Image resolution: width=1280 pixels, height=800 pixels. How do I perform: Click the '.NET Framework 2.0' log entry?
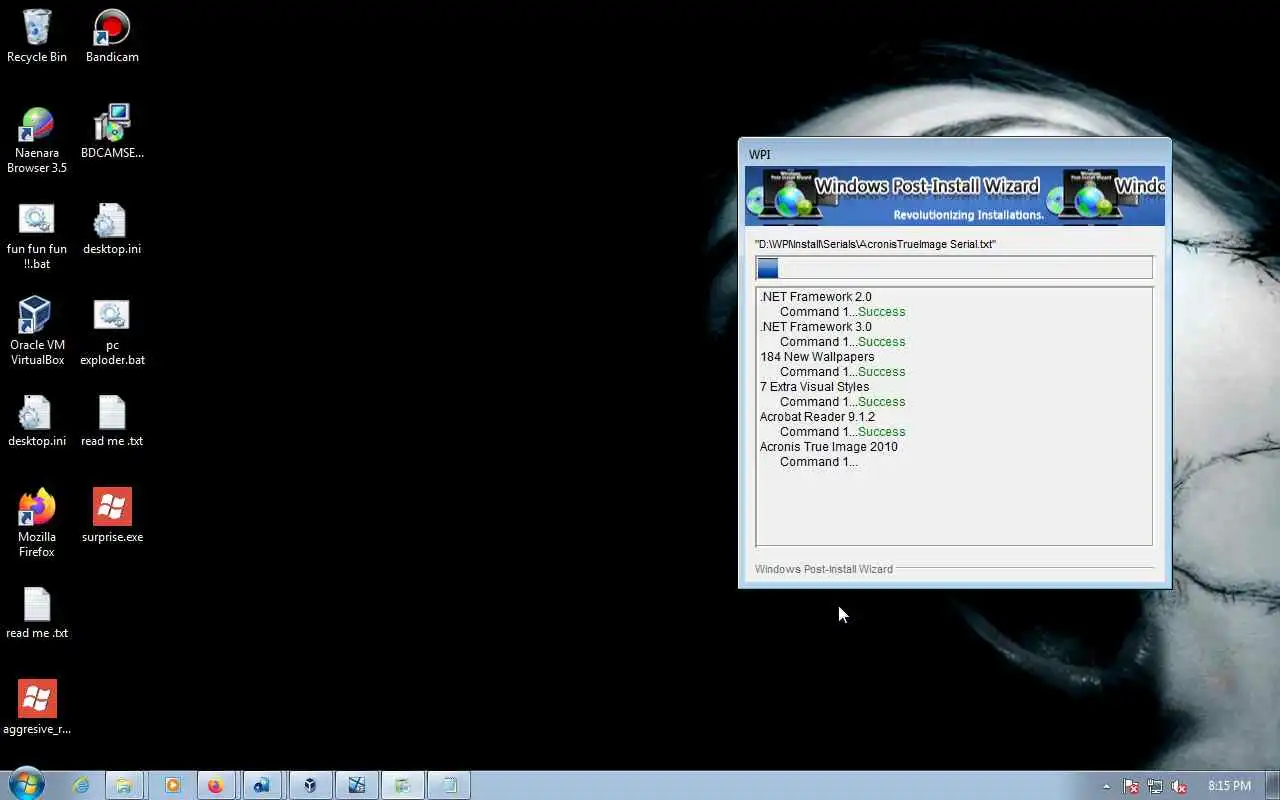[815, 297]
